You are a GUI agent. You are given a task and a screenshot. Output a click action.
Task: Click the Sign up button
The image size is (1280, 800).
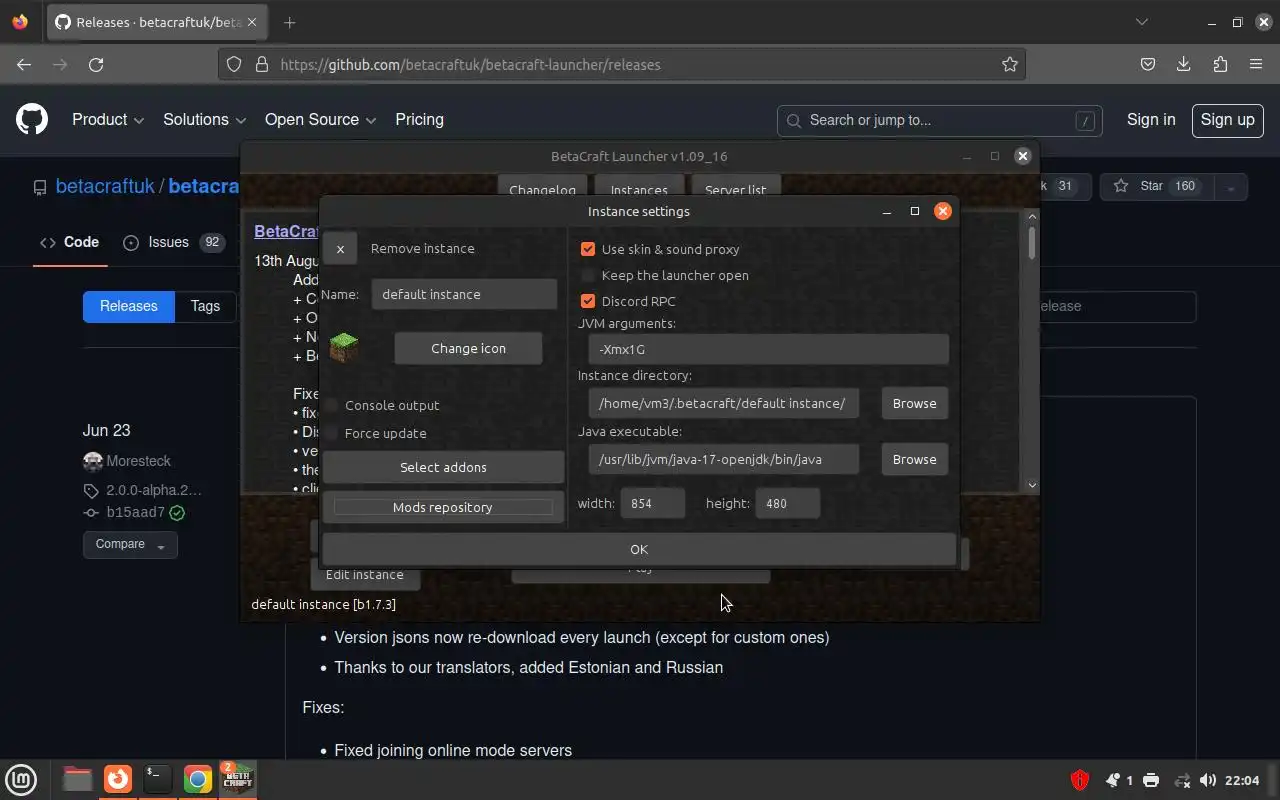click(1227, 120)
